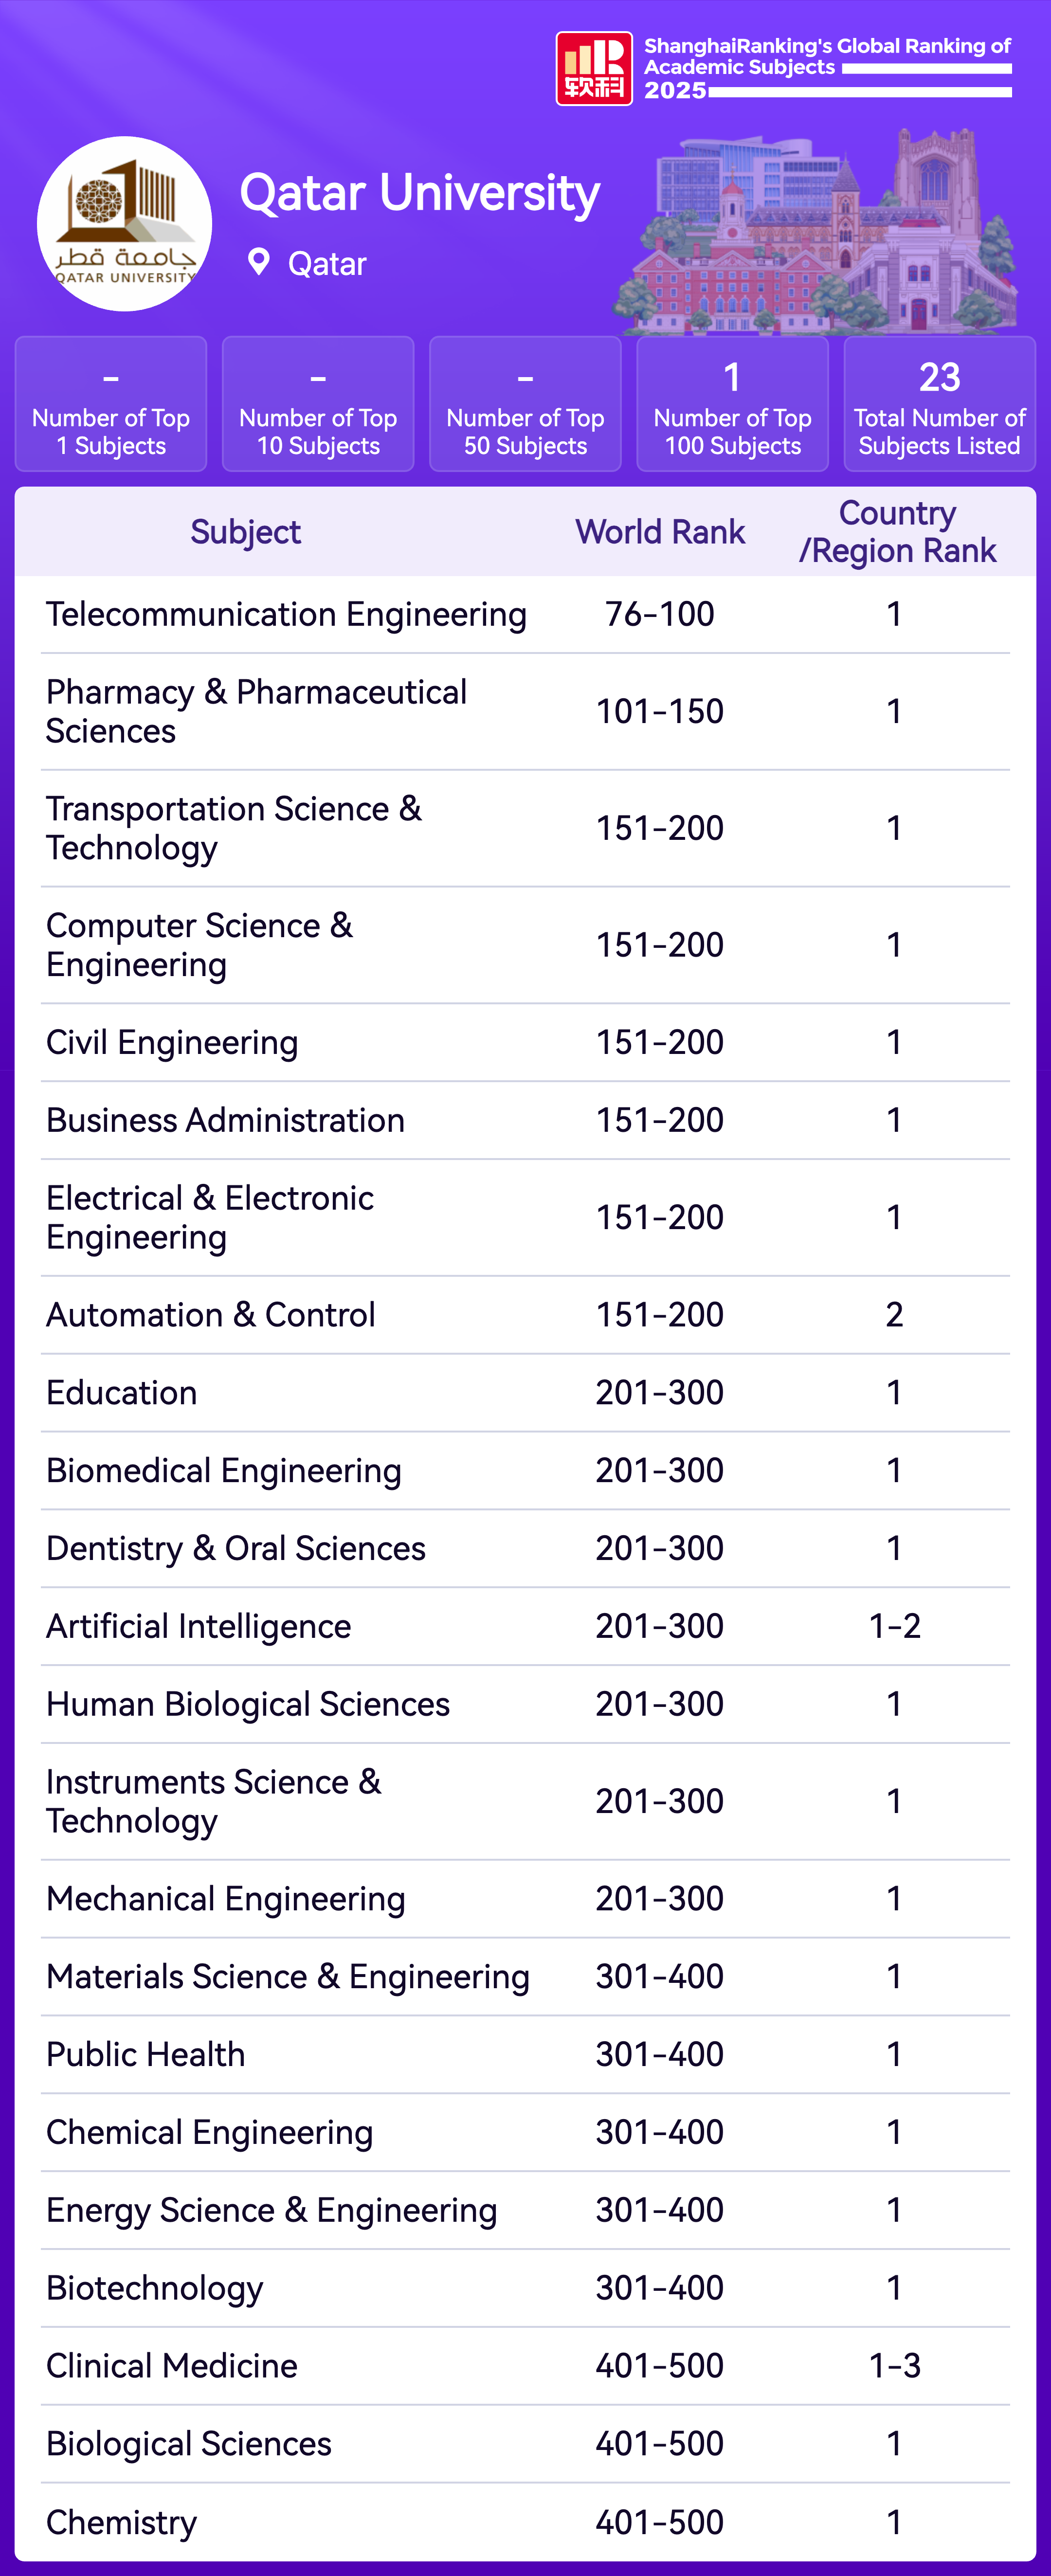Click the Total Number of Subjects Listed card

(x=939, y=404)
